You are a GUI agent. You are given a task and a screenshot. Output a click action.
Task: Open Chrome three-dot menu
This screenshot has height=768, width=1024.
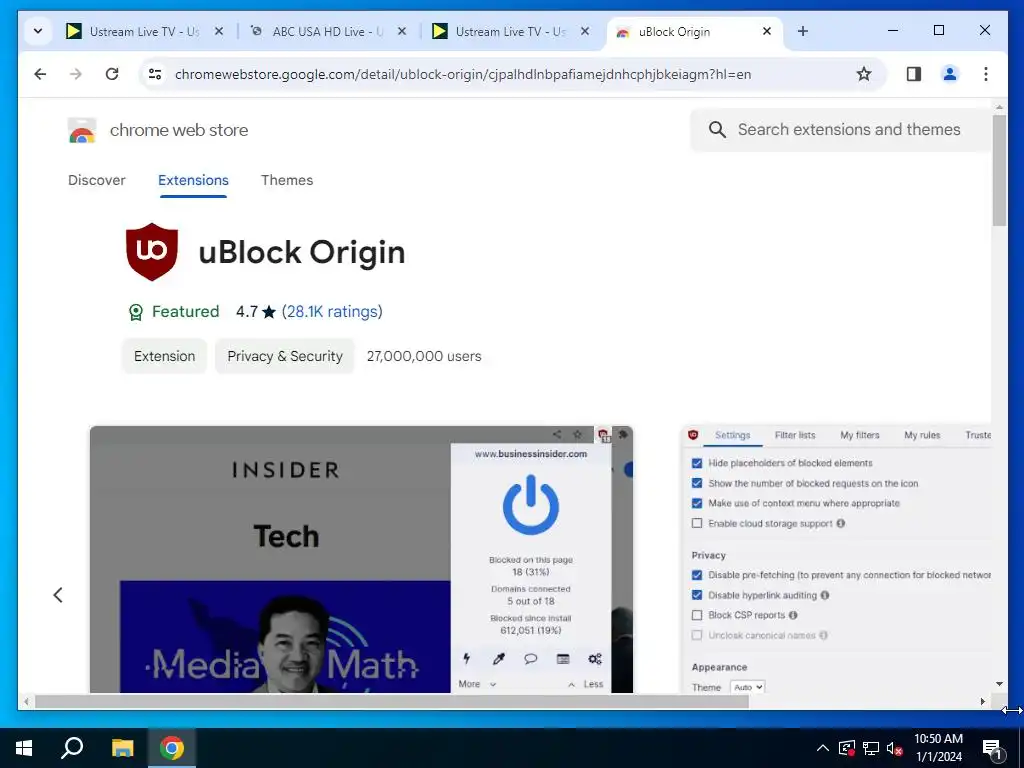(x=985, y=74)
